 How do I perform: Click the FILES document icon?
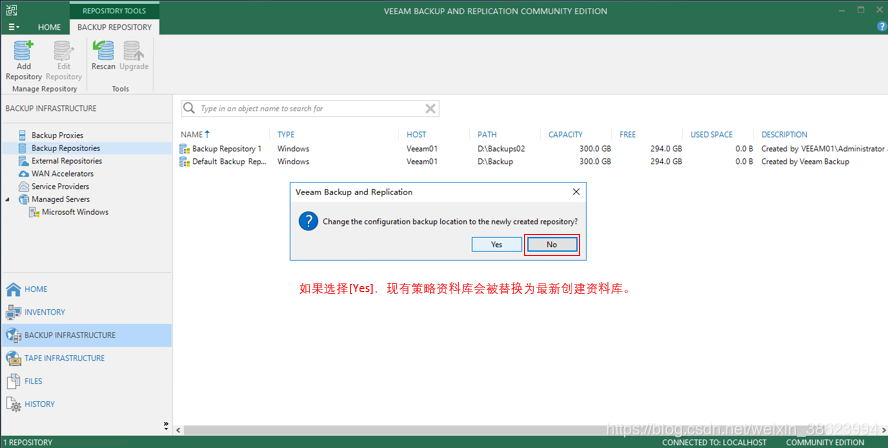[x=14, y=381]
